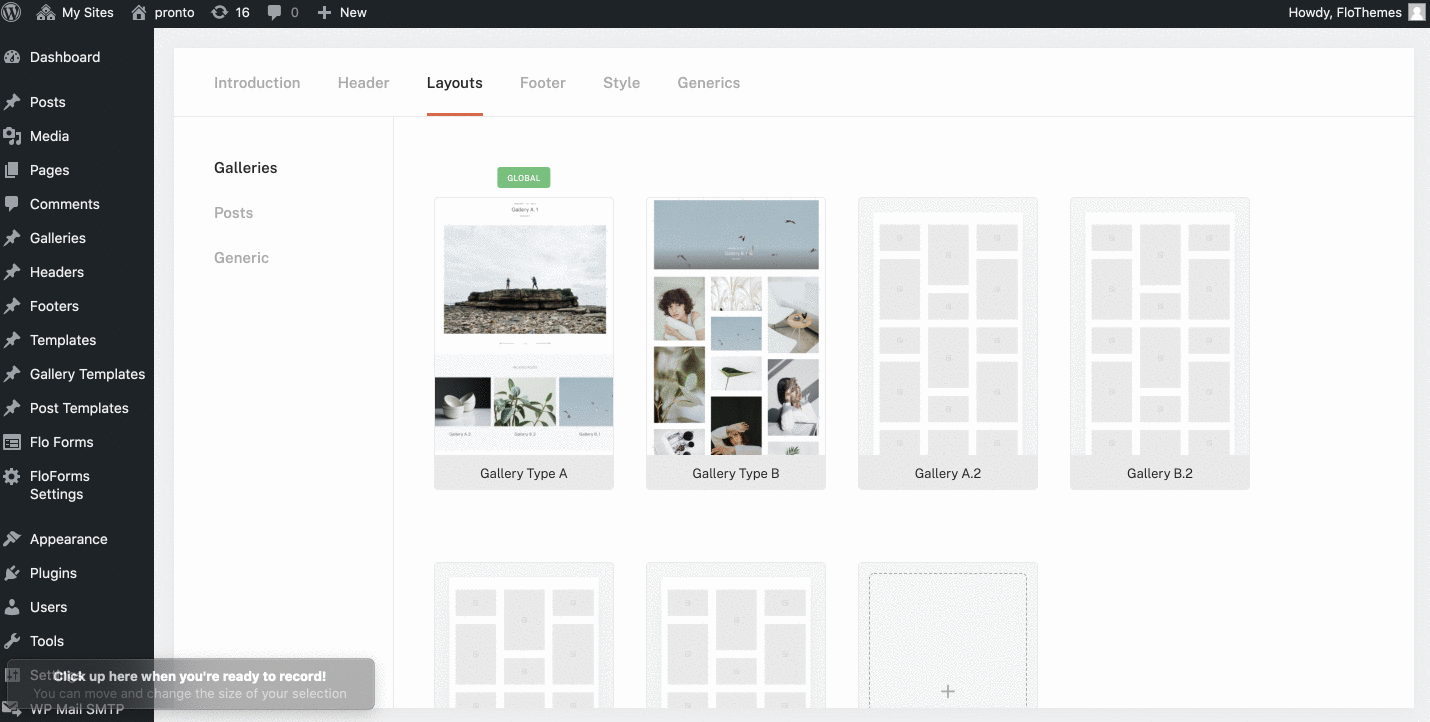Open Appearance in the admin menu
This screenshot has height=722, width=1430.
(69, 539)
